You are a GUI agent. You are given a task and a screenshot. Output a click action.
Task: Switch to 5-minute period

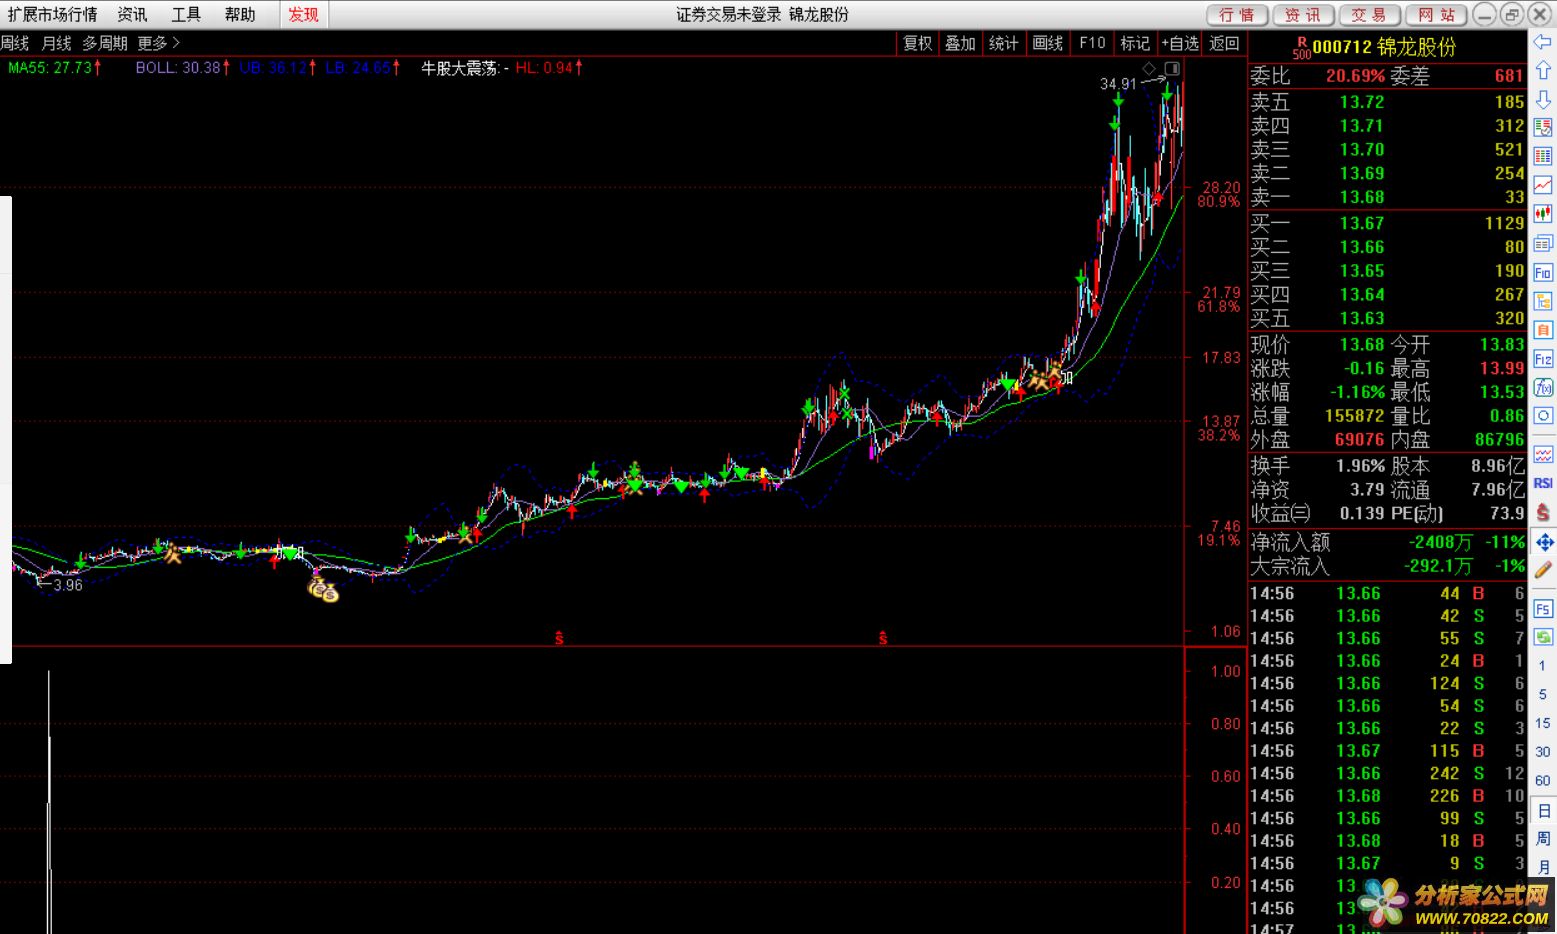click(1542, 694)
